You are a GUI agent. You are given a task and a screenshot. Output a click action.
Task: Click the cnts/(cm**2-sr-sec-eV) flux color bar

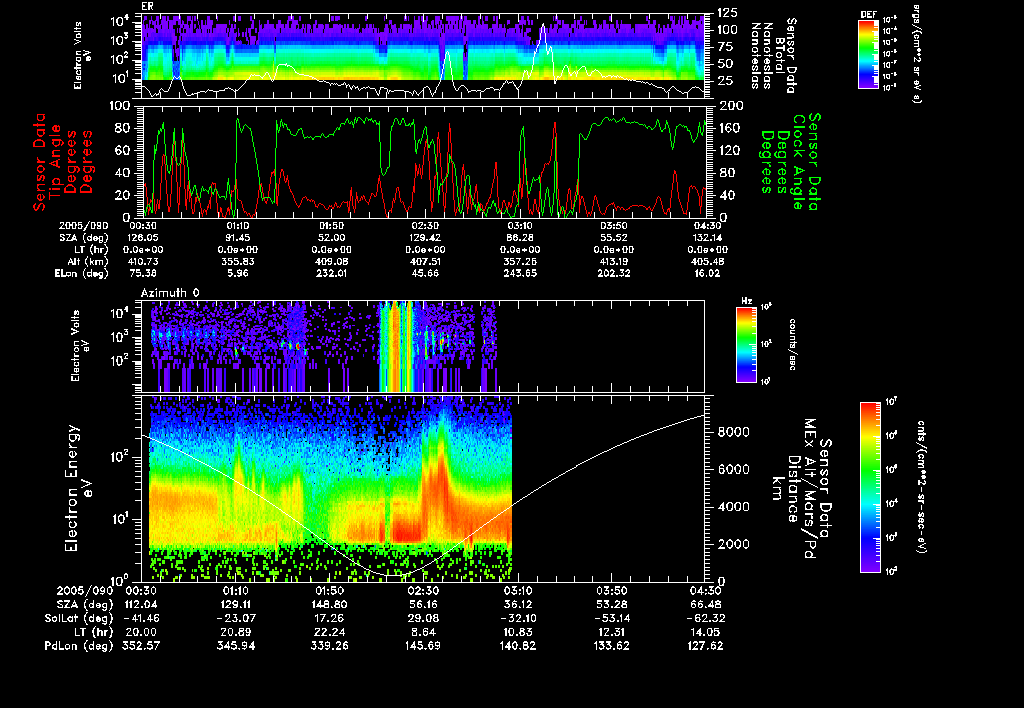870,487
